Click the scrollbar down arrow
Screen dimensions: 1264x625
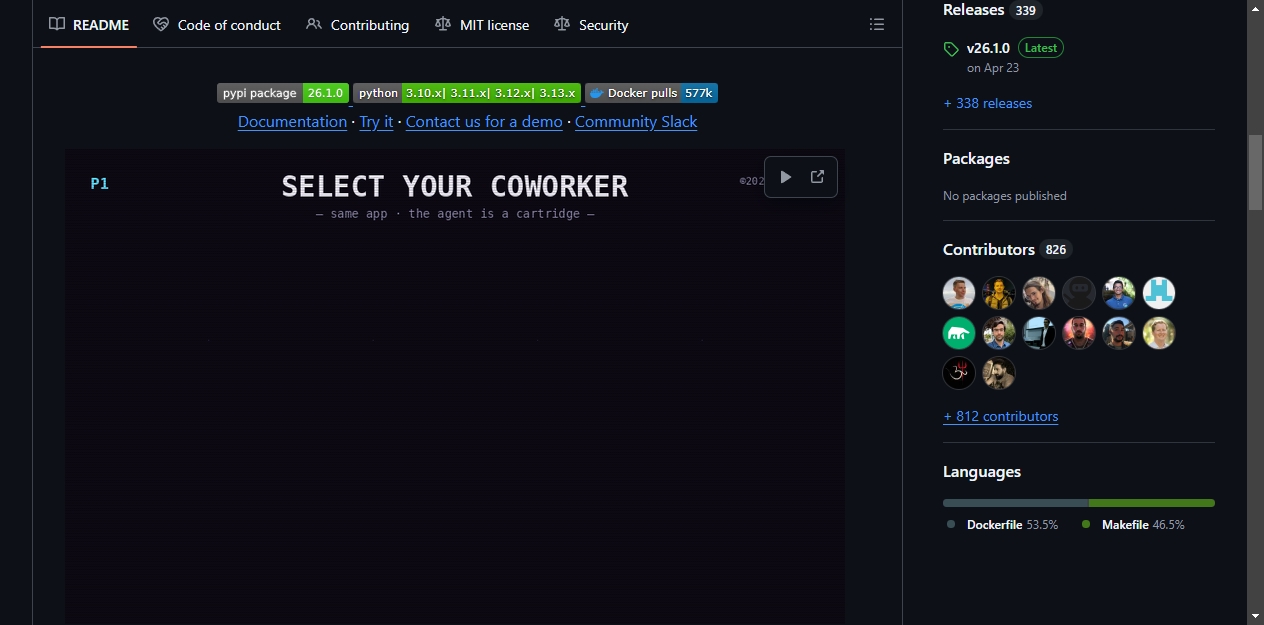[x=1255, y=616]
